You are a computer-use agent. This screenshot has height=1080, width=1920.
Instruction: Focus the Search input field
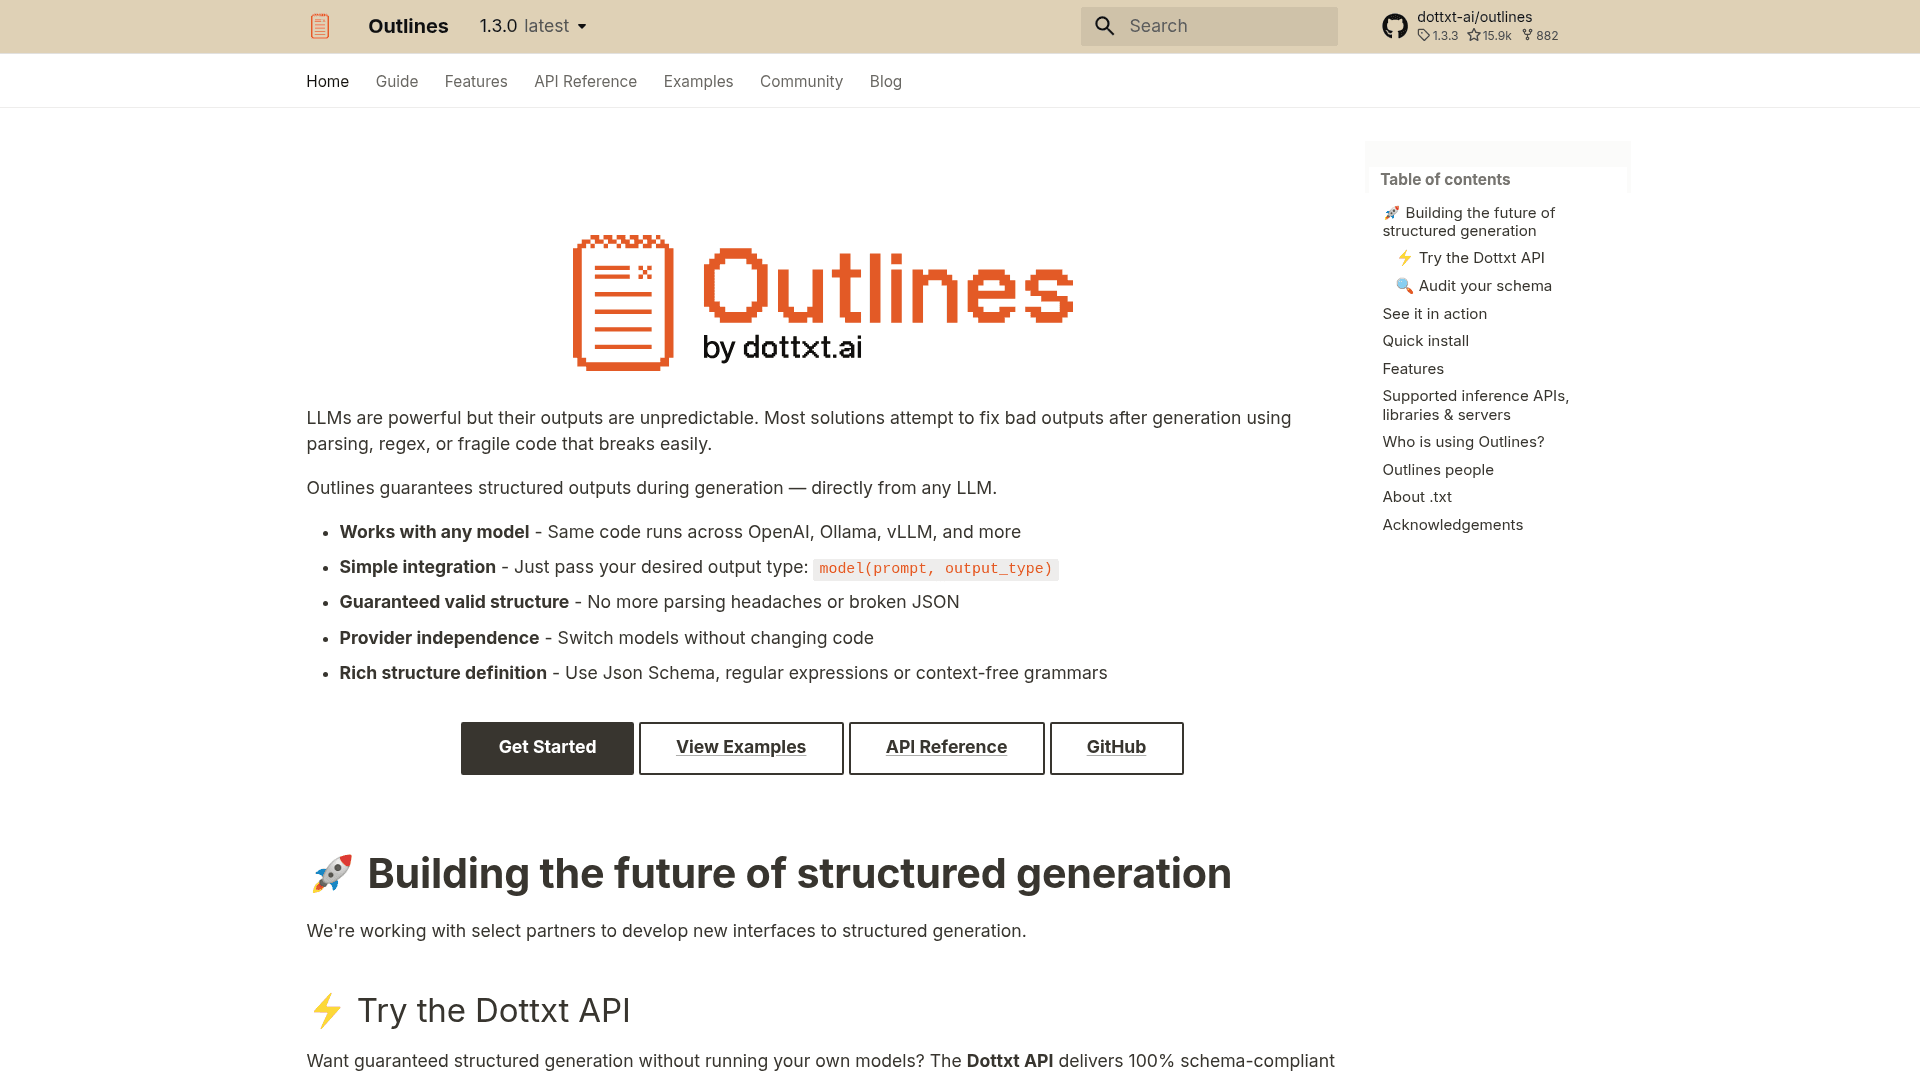pos(1209,26)
